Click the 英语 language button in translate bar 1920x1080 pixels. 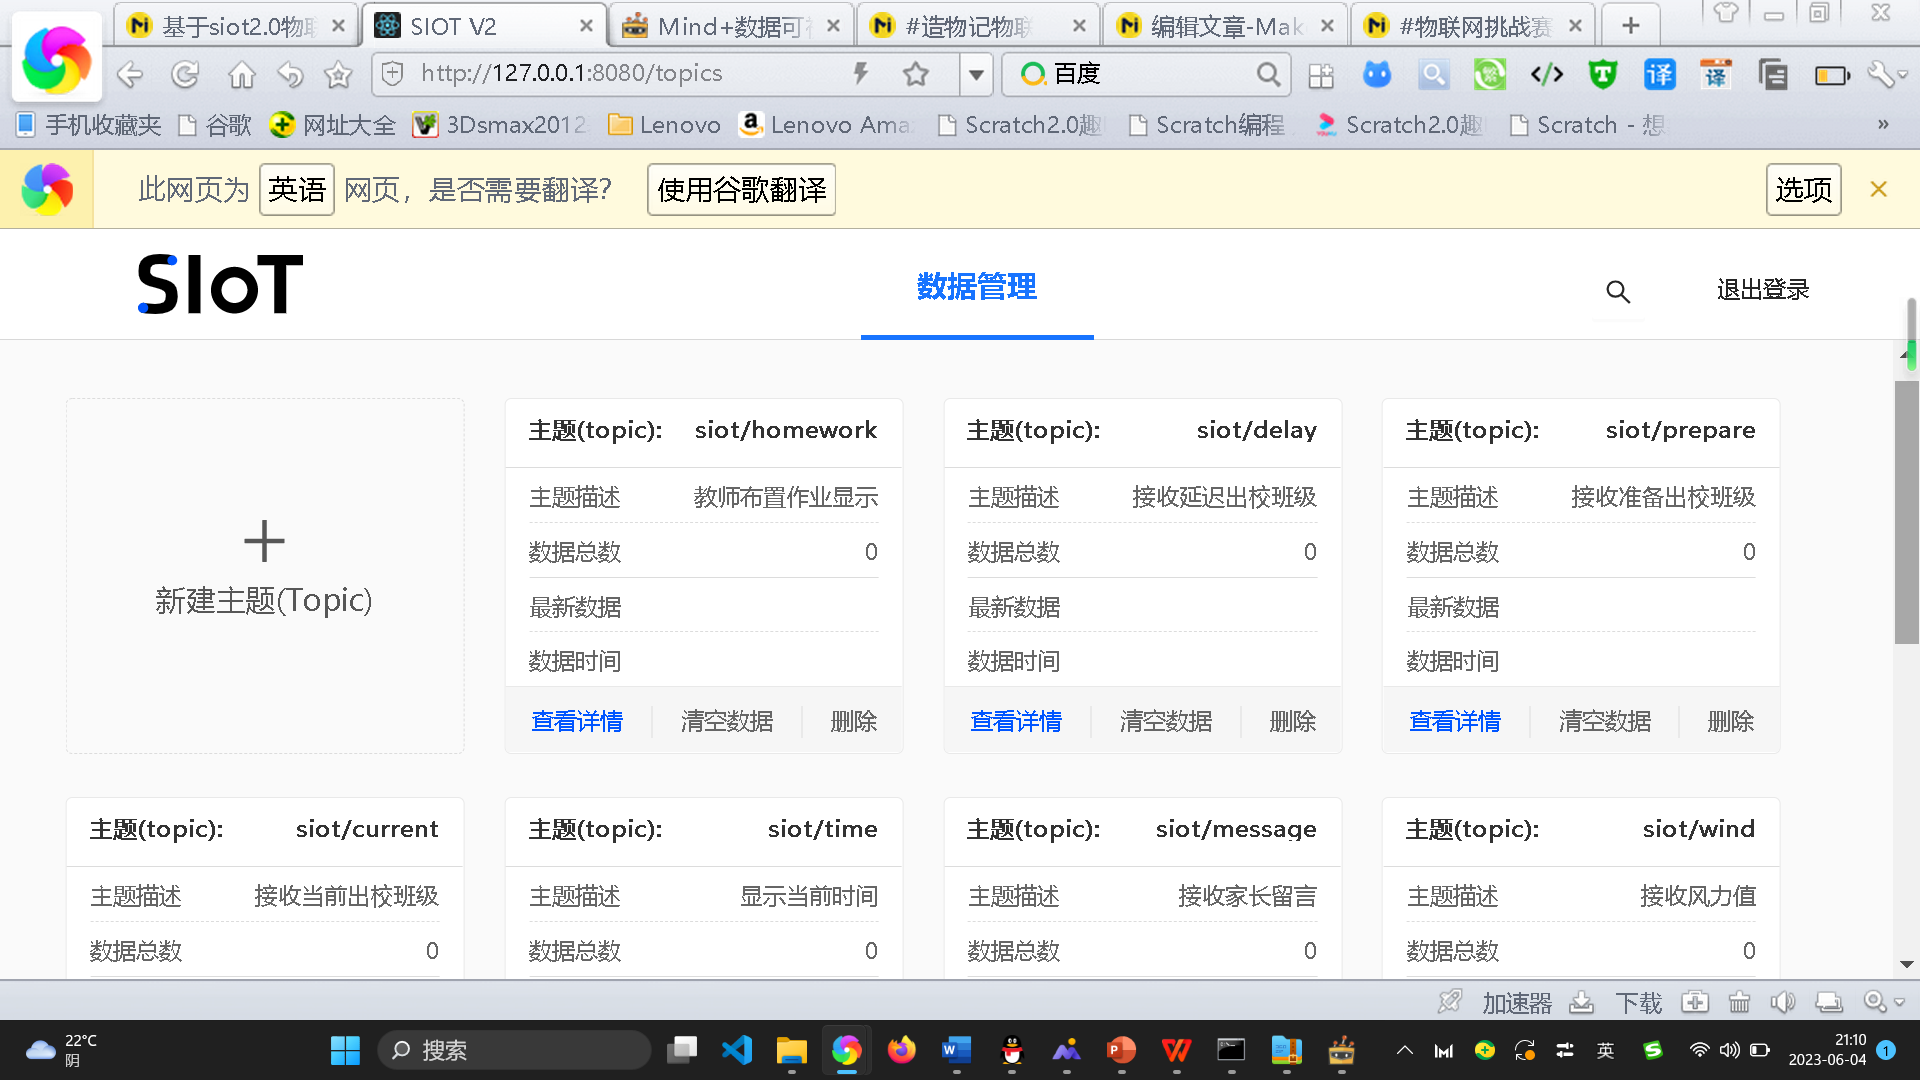click(296, 189)
